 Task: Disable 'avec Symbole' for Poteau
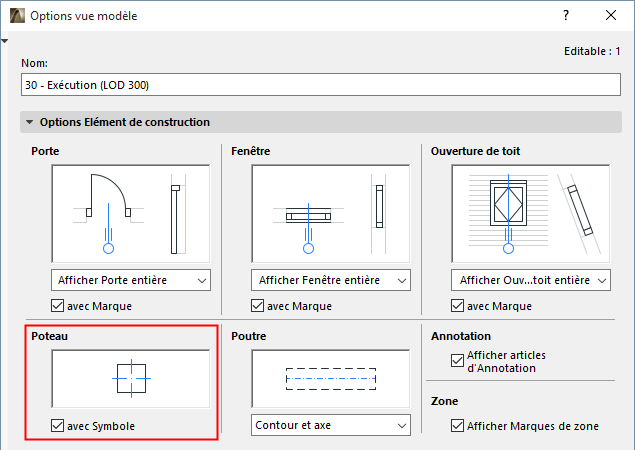(x=58, y=426)
